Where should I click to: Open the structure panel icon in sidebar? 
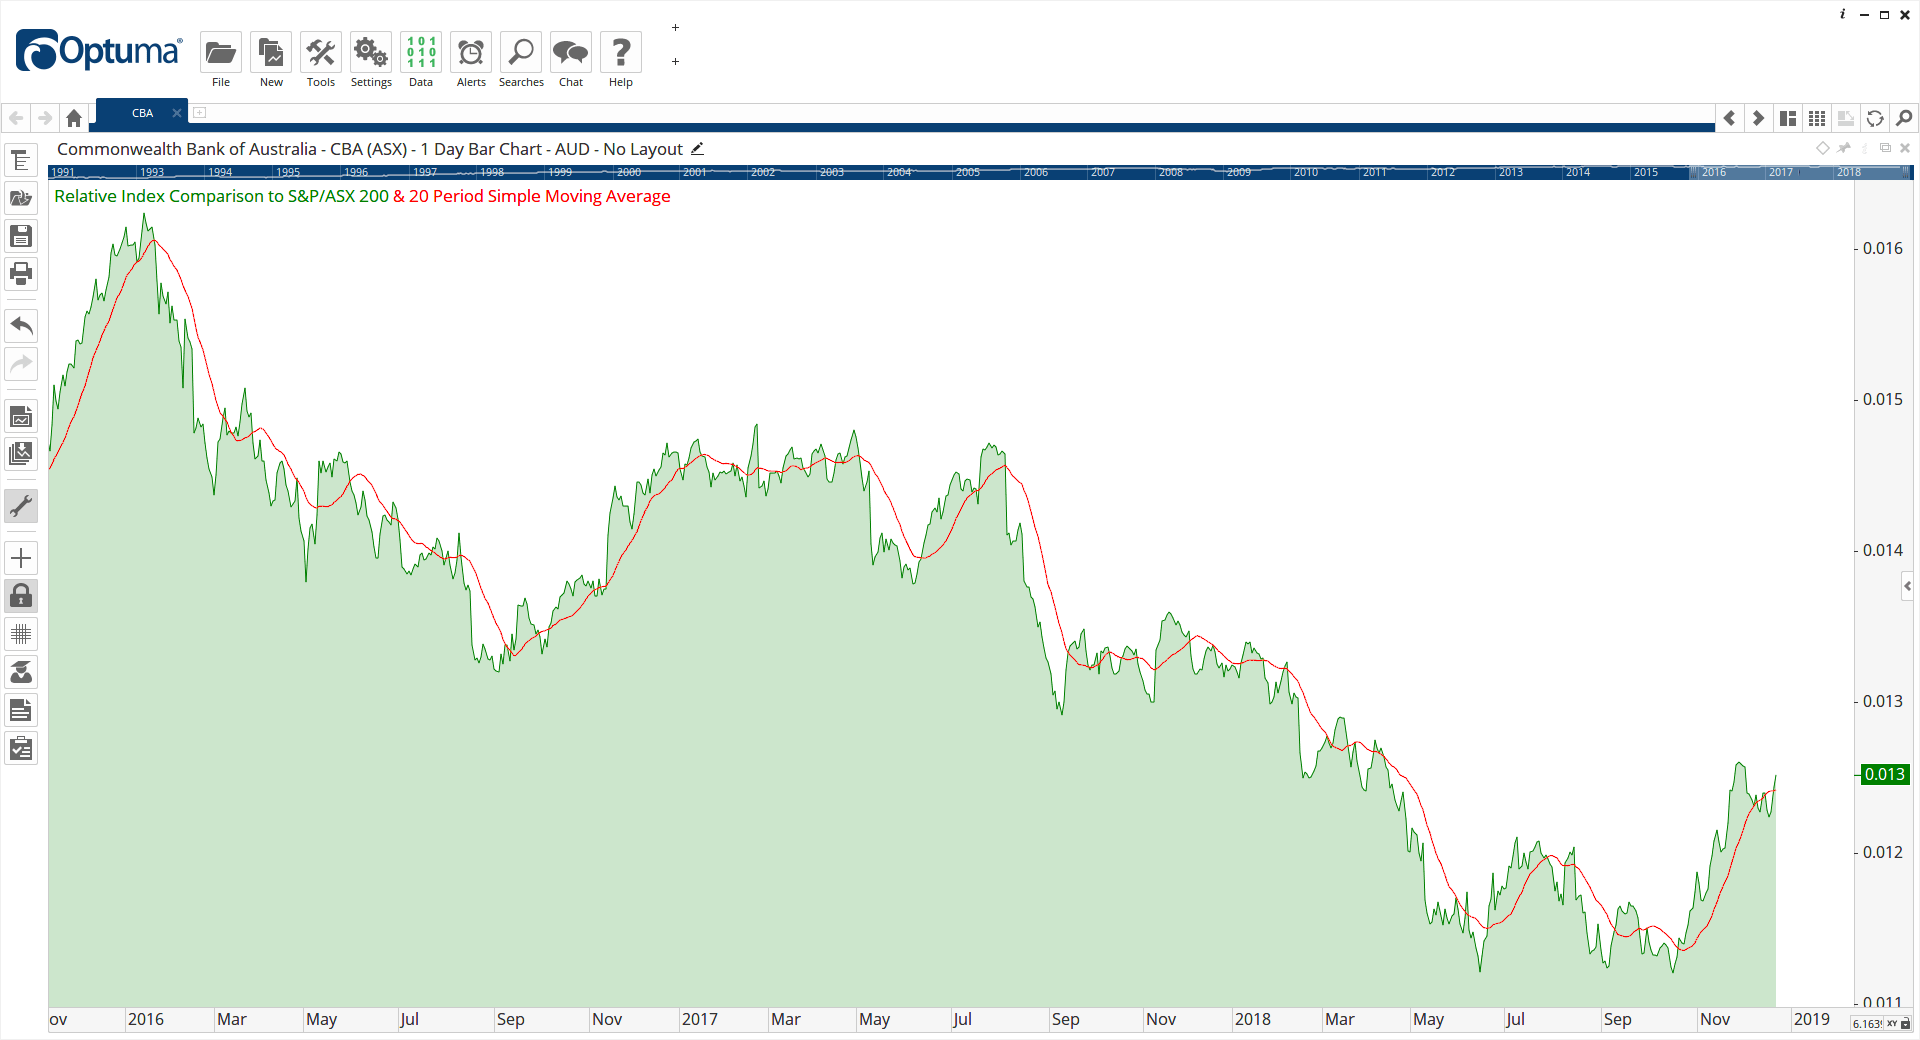click(x=21, y=160)
